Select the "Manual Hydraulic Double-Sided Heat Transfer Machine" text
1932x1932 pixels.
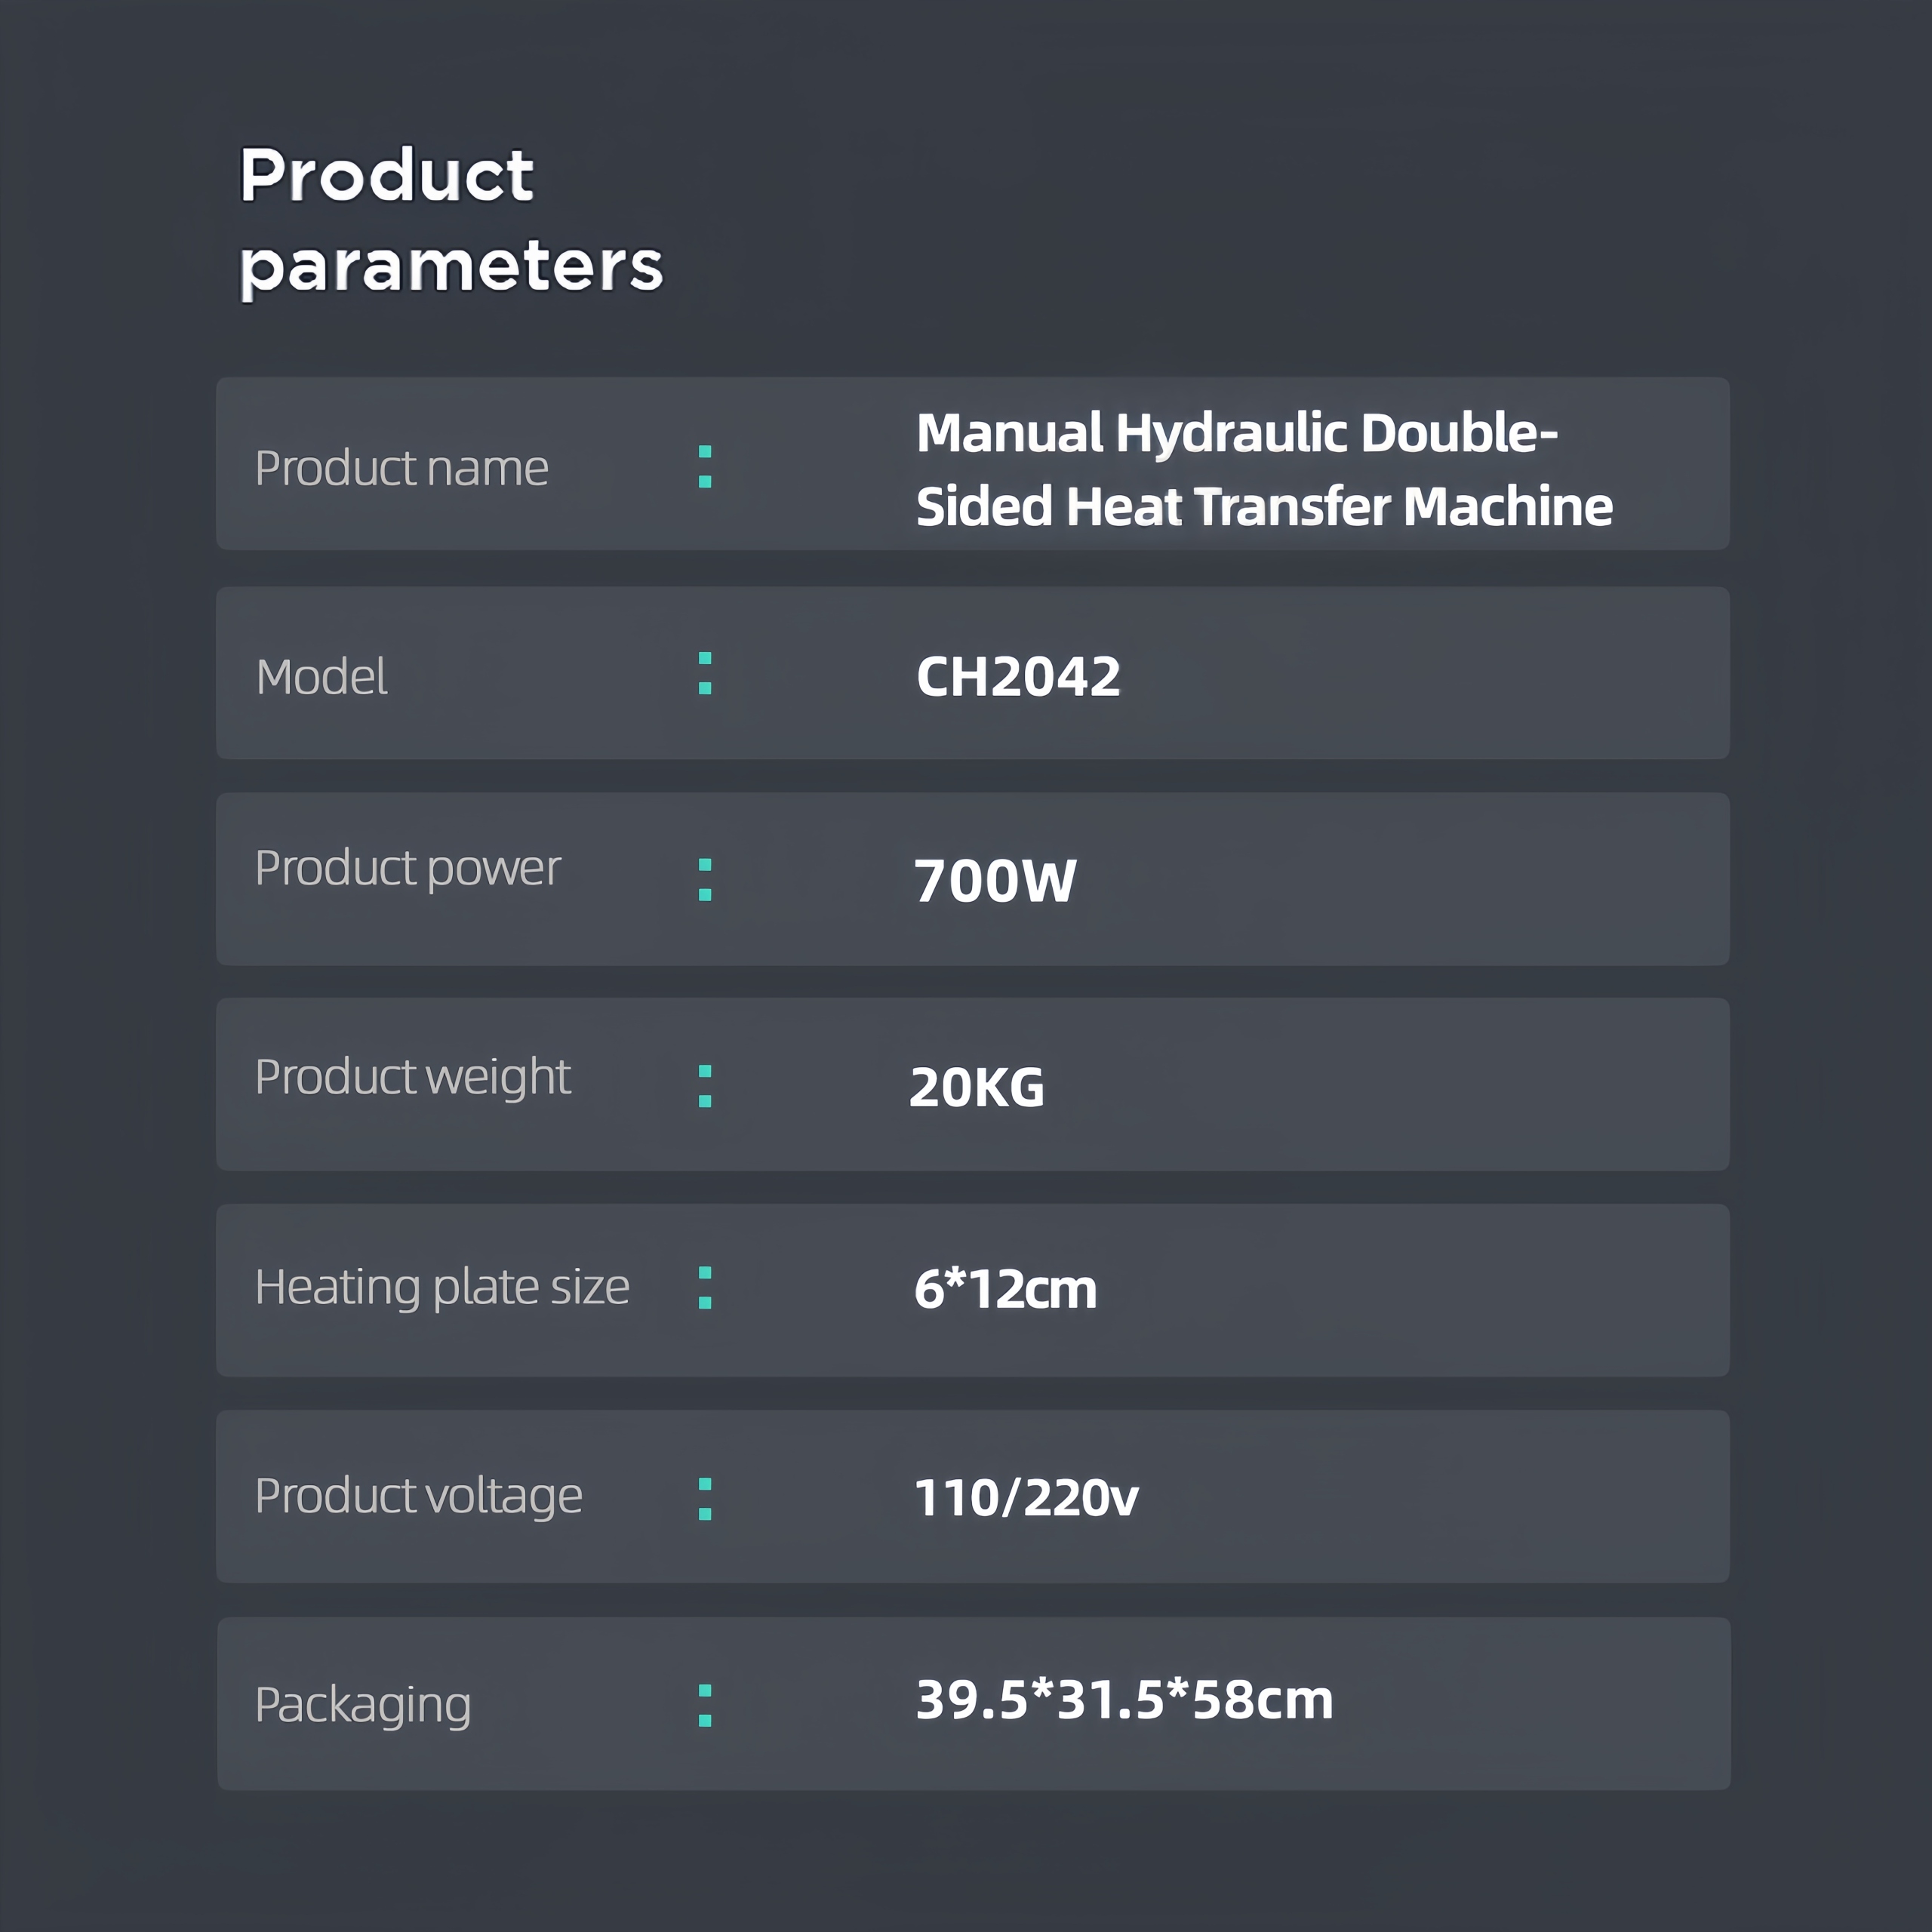1263,469
